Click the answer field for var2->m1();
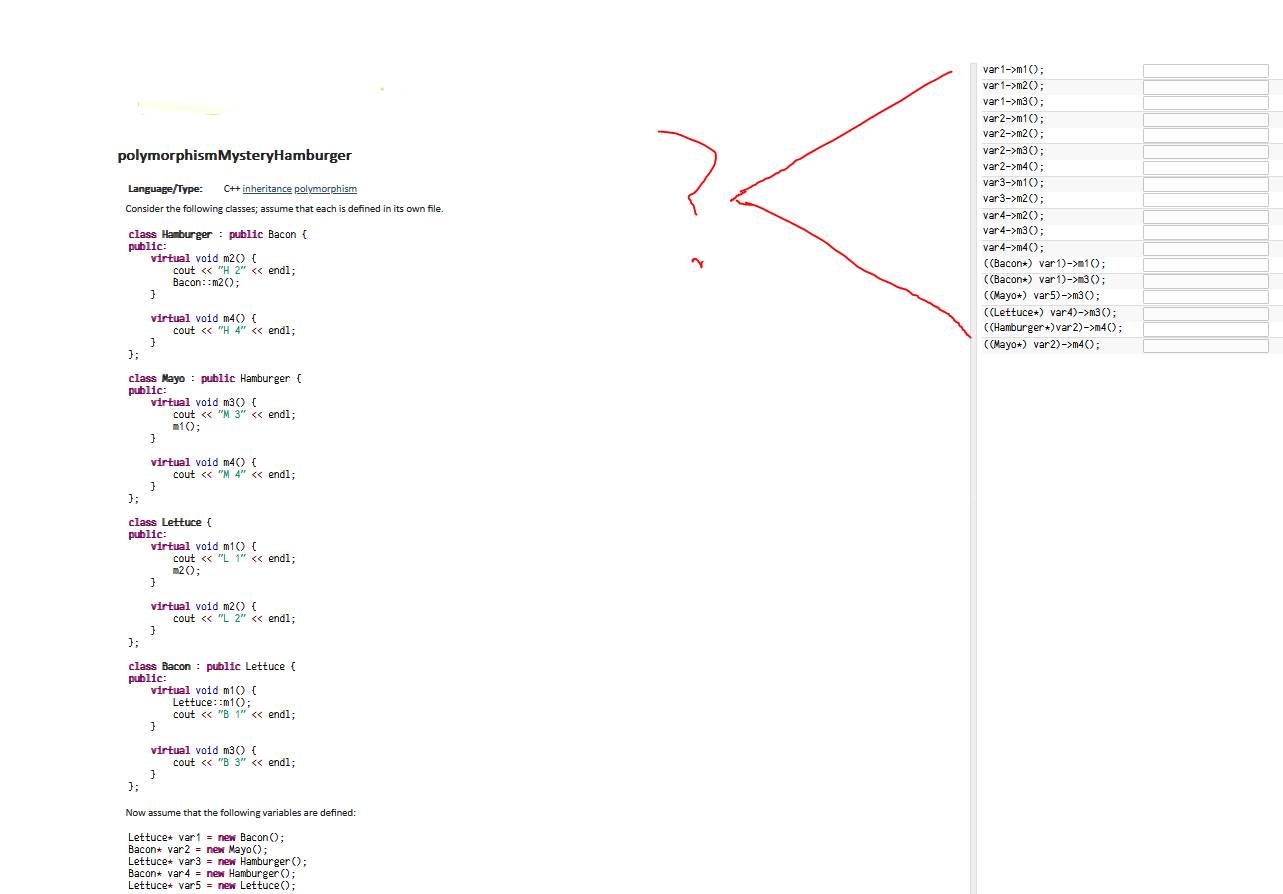Screen dimensions: 1283x894 coord(1205,118)
